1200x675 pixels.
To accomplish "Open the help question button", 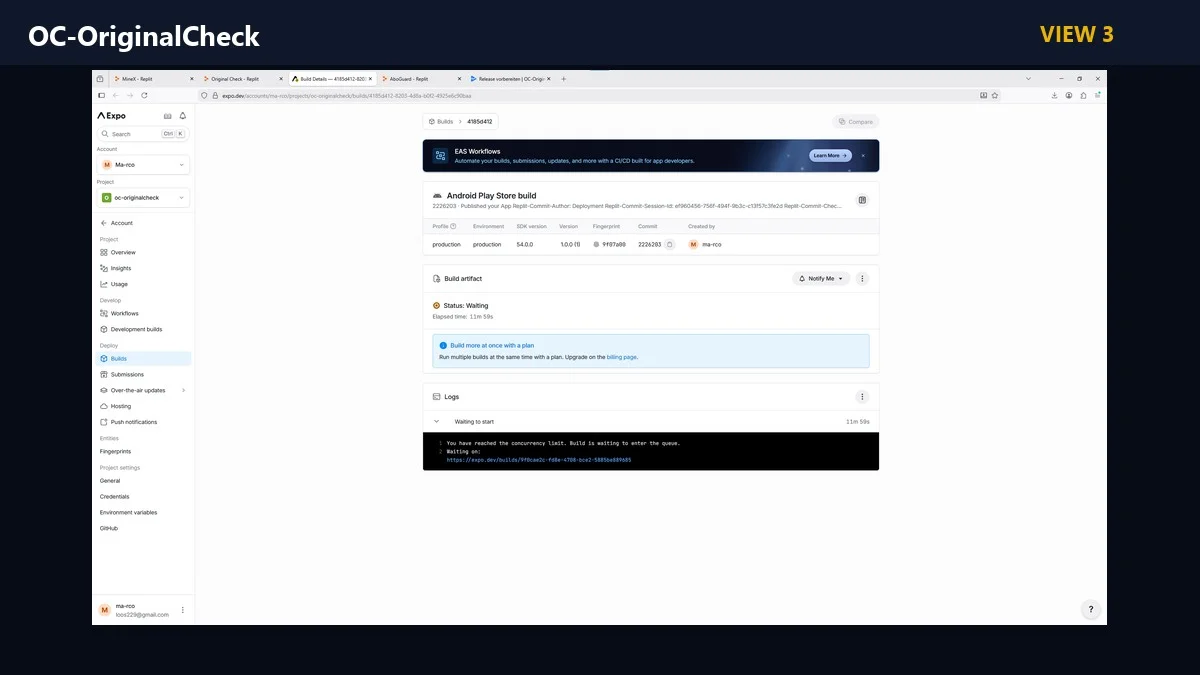I will pos(1091,609).
